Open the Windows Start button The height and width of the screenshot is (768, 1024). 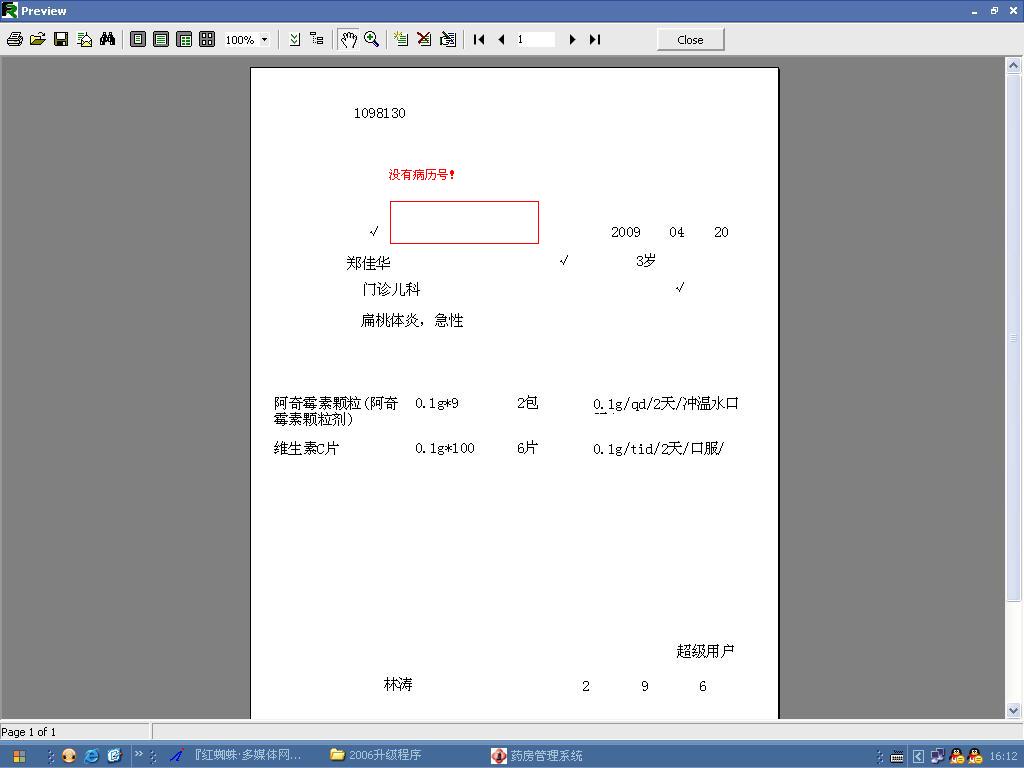coord(19,756)
